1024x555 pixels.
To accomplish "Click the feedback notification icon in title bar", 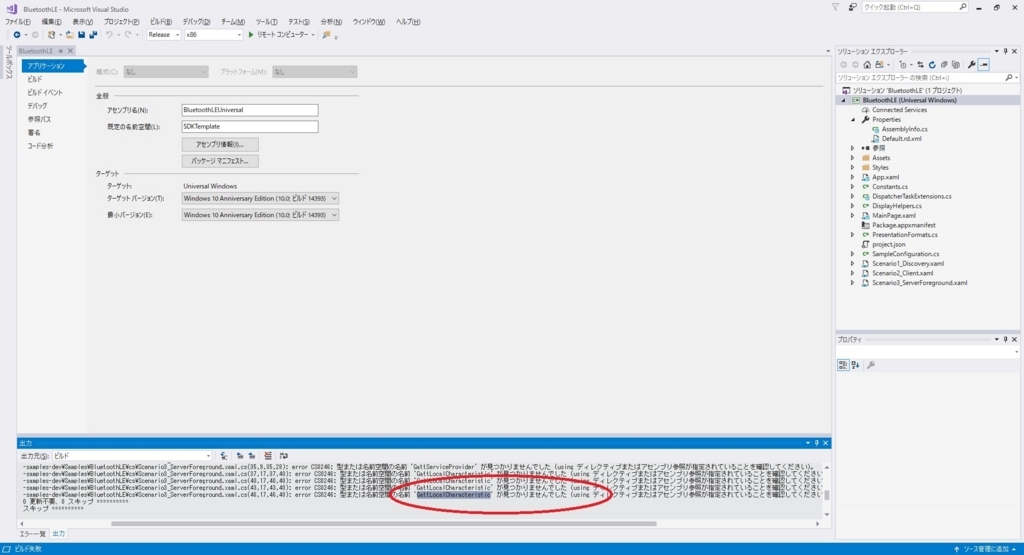I will (852, 7).
